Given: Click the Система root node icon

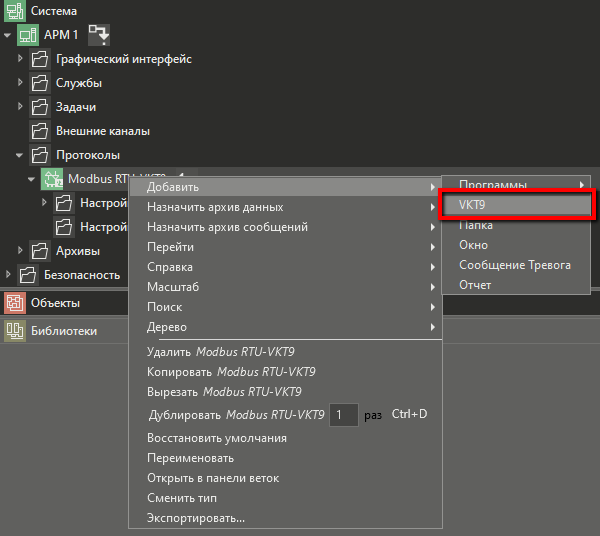Looking at the screenshot, I should coord(14,10).
